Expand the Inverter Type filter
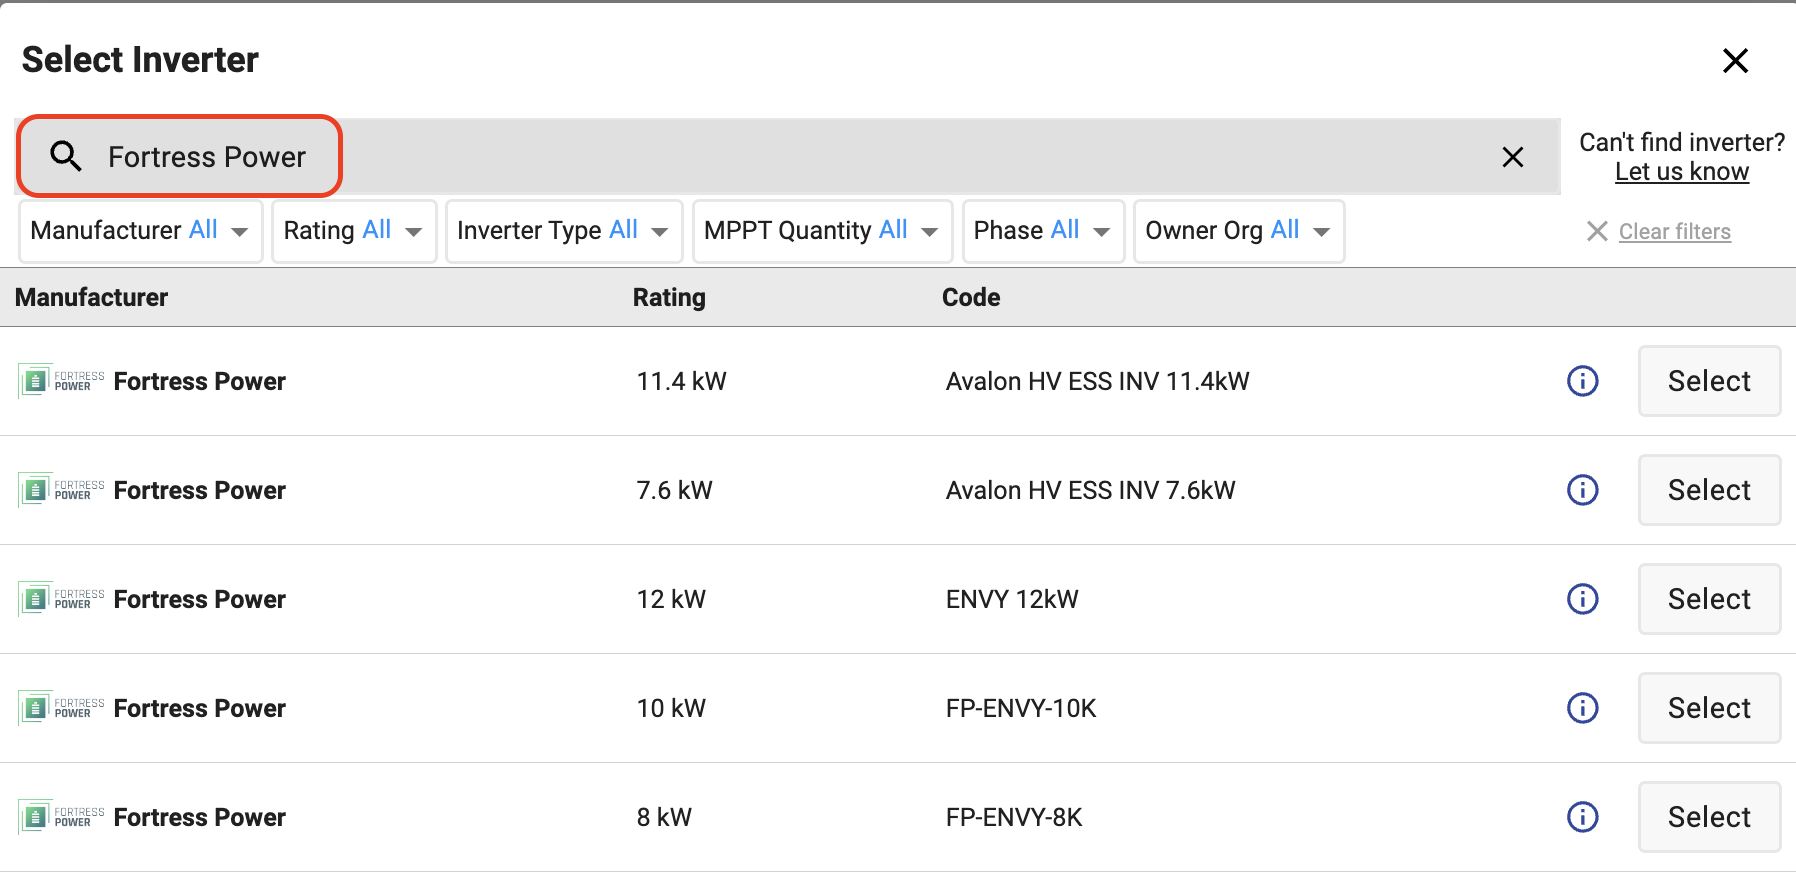This screenshot has width=1796, height=880. pyautogui.click(x=564, y=231)
